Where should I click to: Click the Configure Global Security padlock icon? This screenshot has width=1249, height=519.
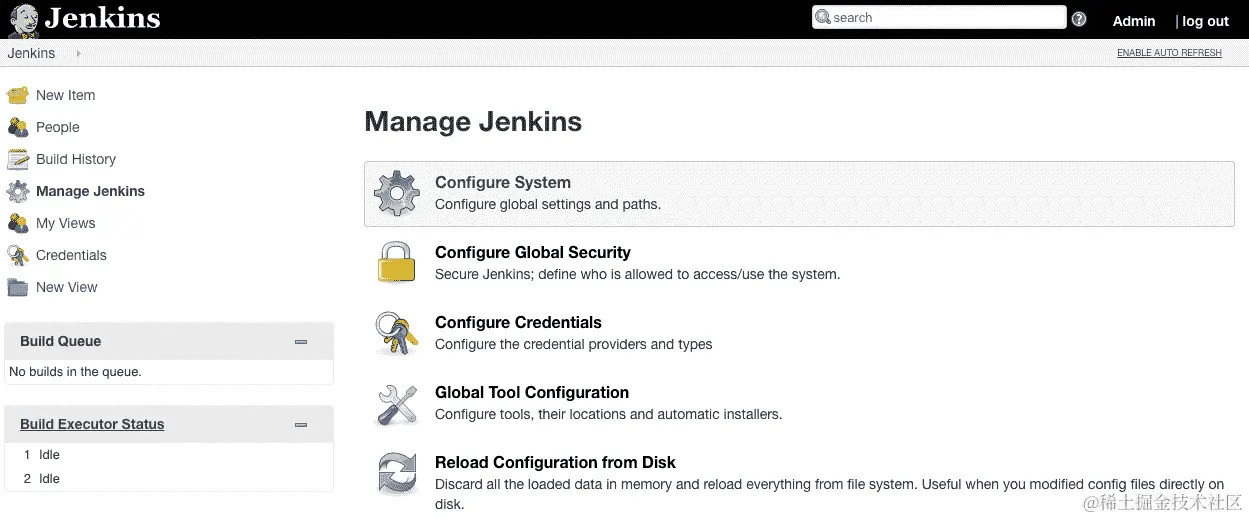click(396, 263)
